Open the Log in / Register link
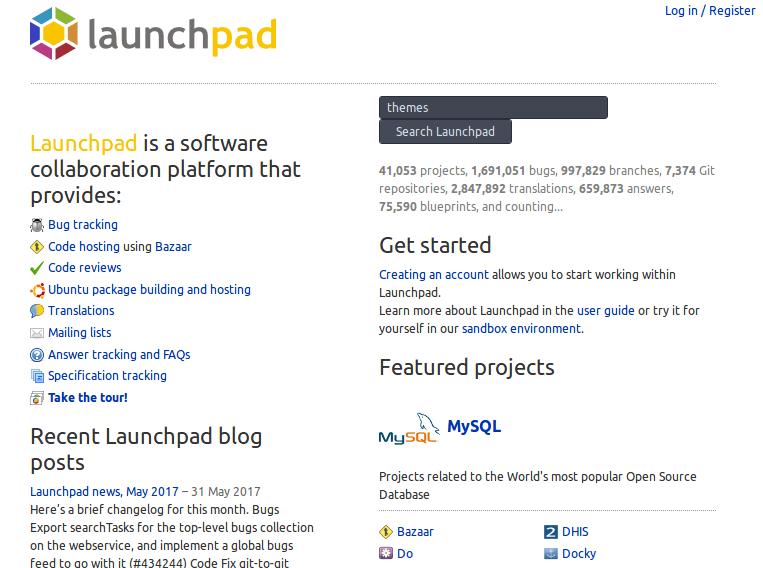The image size is (763, 568). tap(710, 11)
